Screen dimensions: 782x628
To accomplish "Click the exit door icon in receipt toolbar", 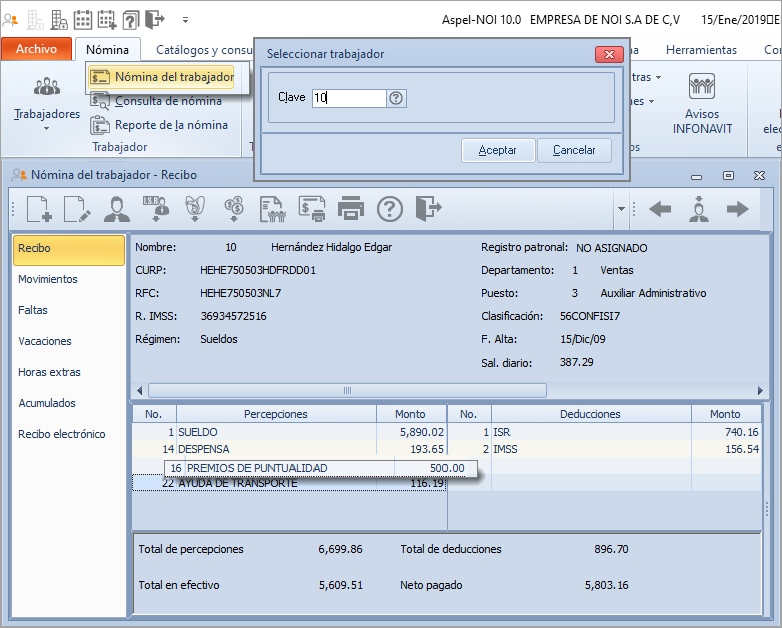I will coord(428,209).
